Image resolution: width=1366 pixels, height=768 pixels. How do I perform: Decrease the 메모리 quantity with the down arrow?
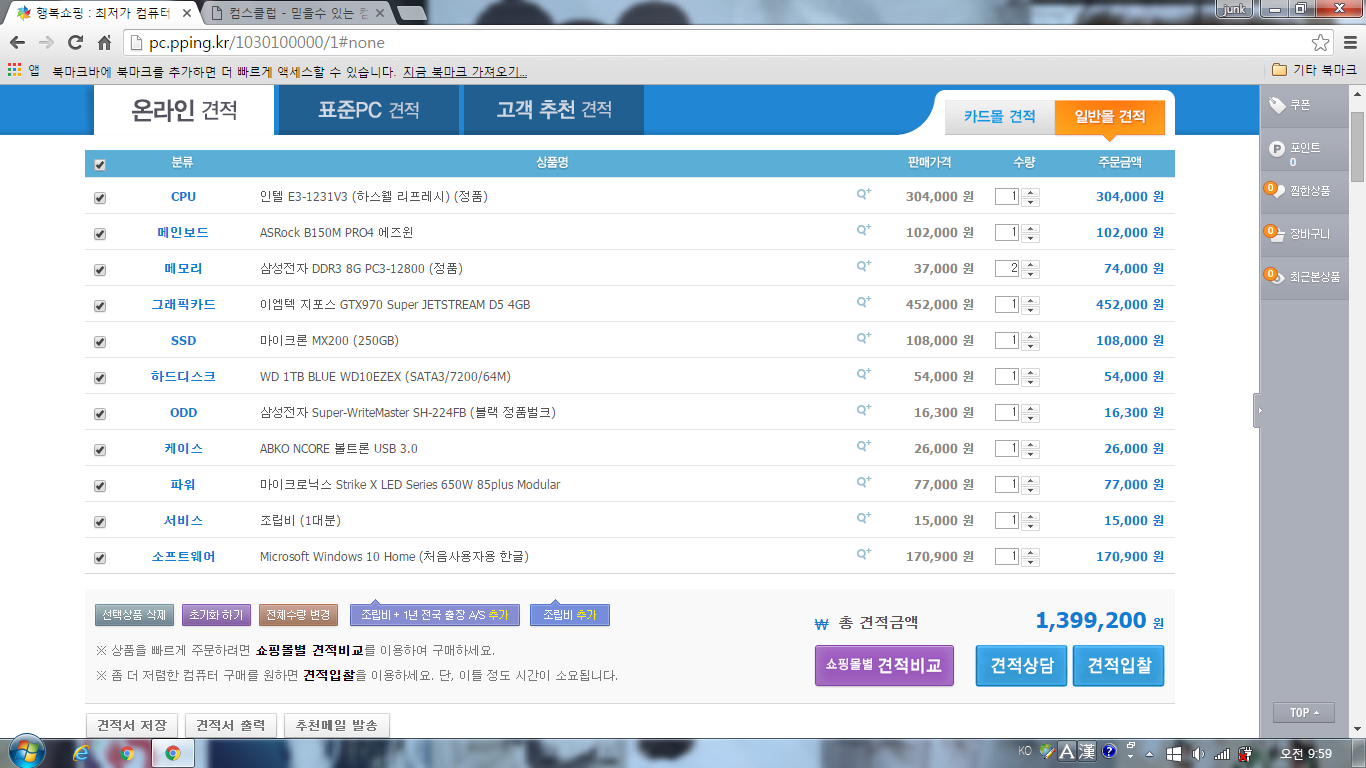pyautogui.click(x=1031, y=273)
